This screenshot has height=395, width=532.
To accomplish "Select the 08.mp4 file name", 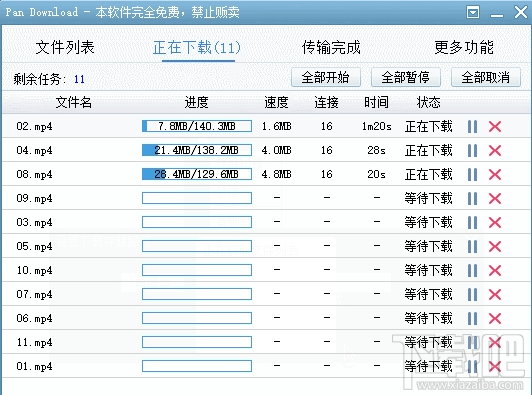I will coord(34,174).
